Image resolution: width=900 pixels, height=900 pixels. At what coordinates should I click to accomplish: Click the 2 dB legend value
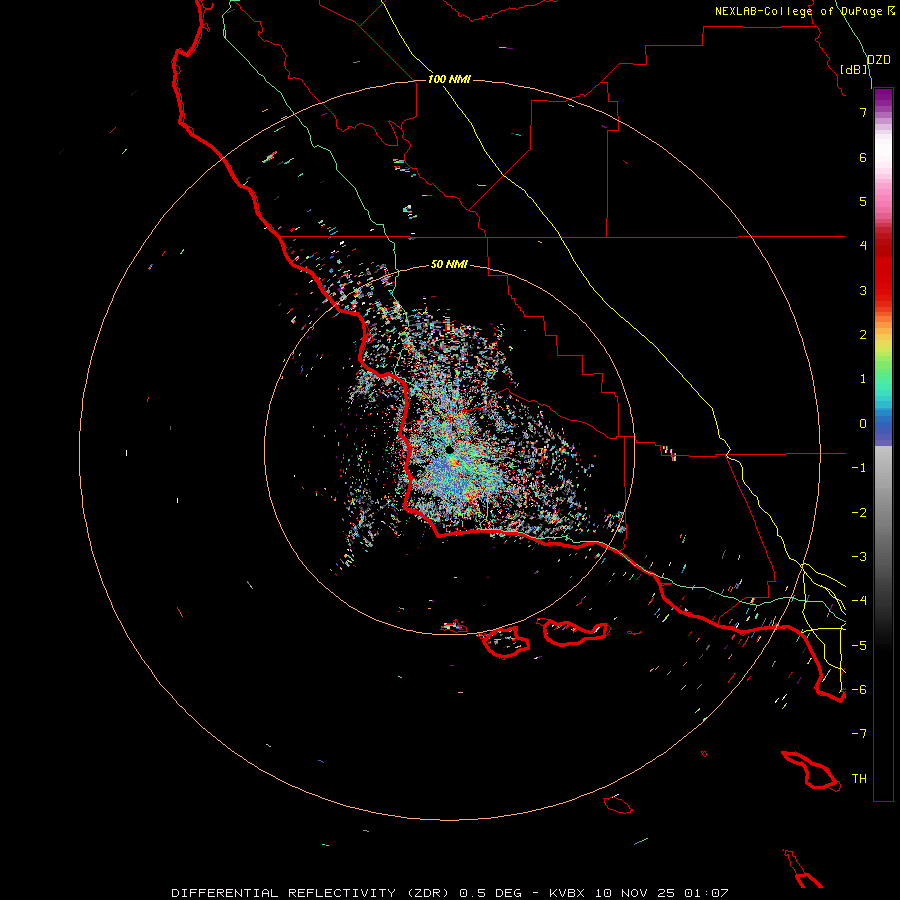863,335
